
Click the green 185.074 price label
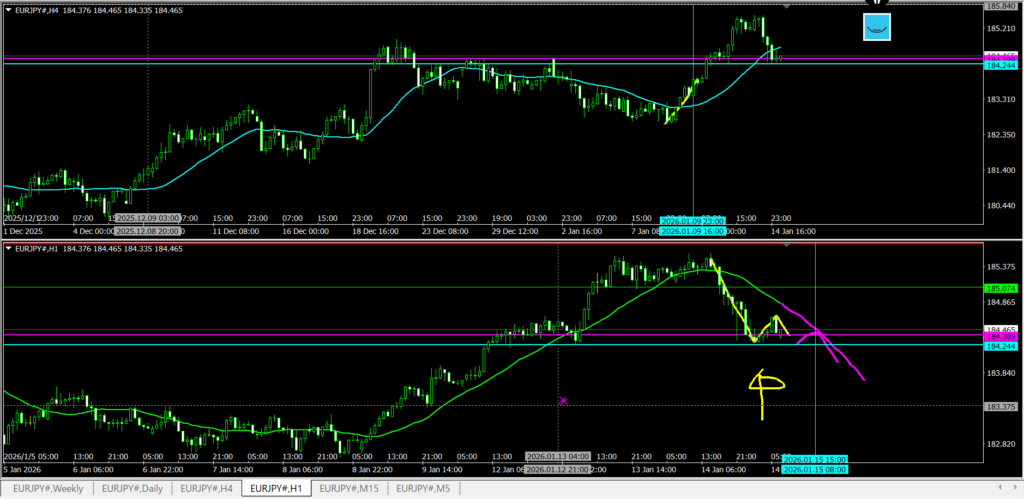click(x=1002, y=287)
